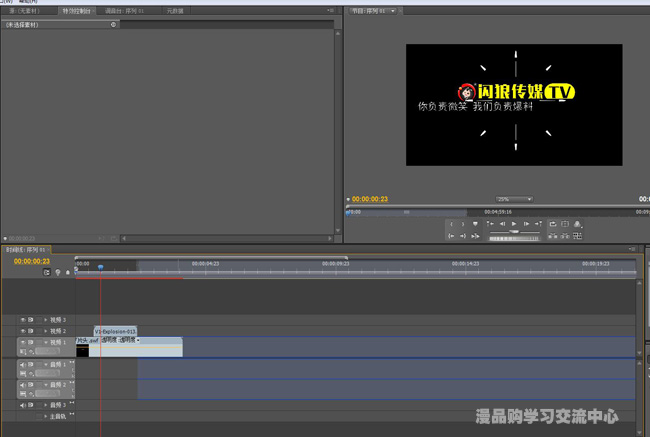The height and width of the screenshot is (437, 650).
Task: Click the Lift button
Action: (x=553, y=236)
